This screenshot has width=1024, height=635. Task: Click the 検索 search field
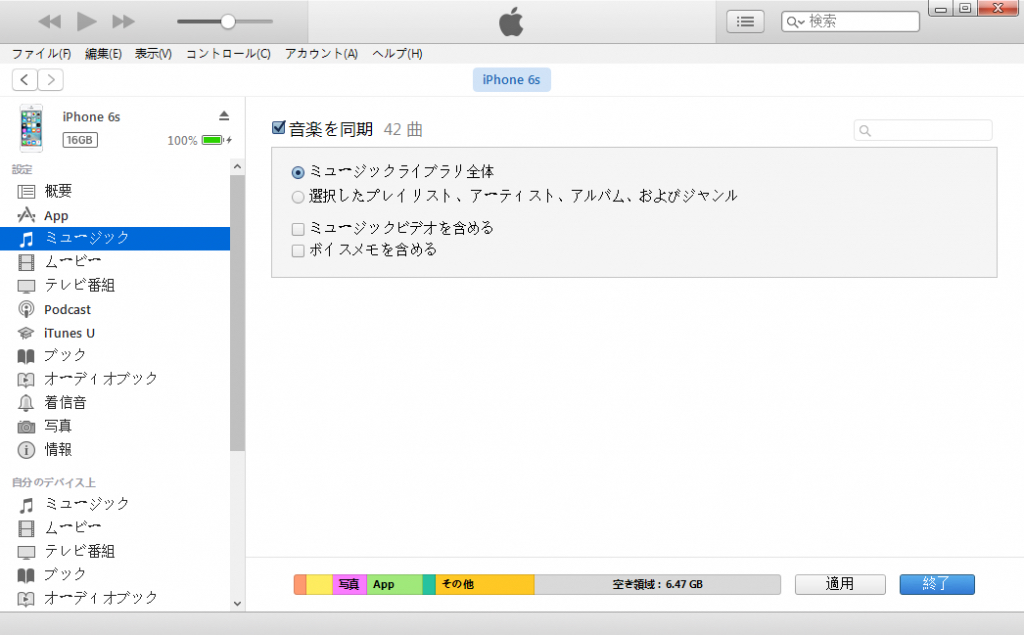point(850,22)
